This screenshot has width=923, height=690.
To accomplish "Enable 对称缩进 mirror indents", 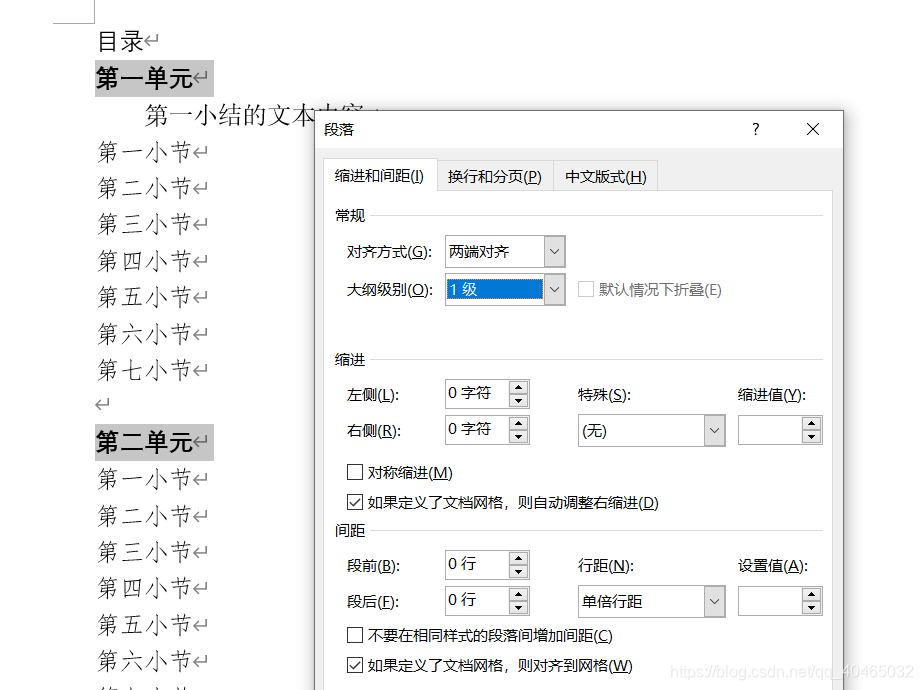I will [355, 471].
